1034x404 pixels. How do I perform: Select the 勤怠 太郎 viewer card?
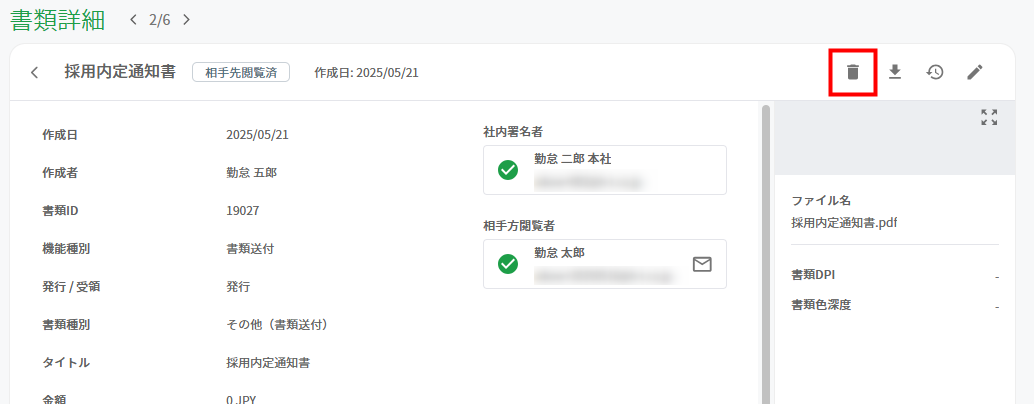(x=605, y=264)
